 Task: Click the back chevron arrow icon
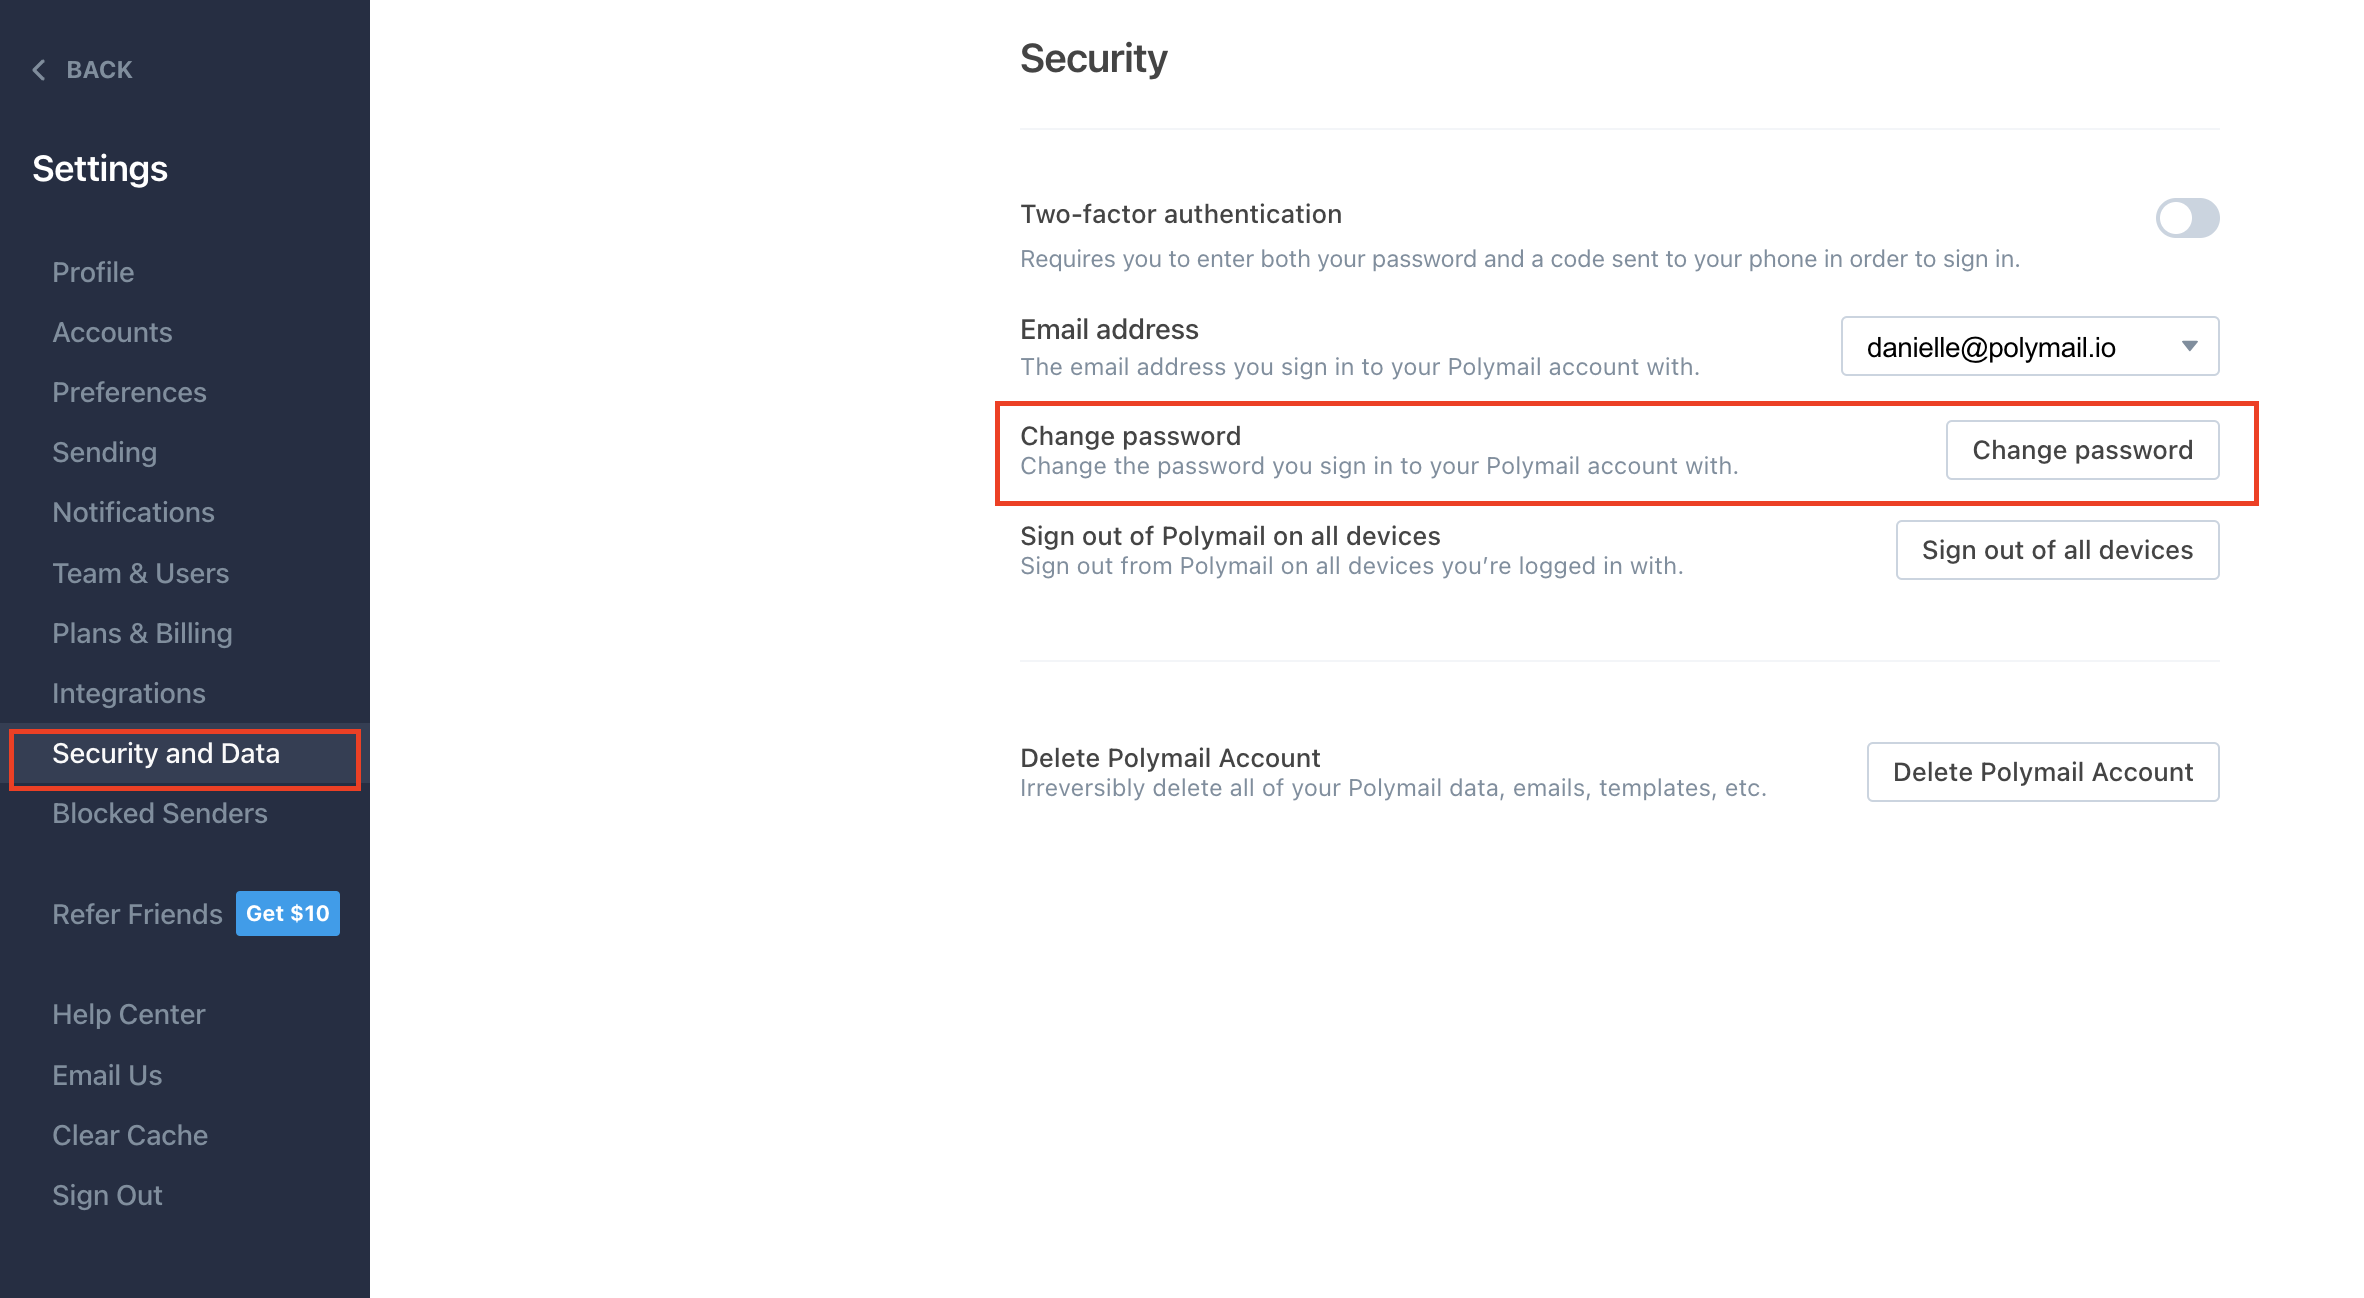pos(39,70)
